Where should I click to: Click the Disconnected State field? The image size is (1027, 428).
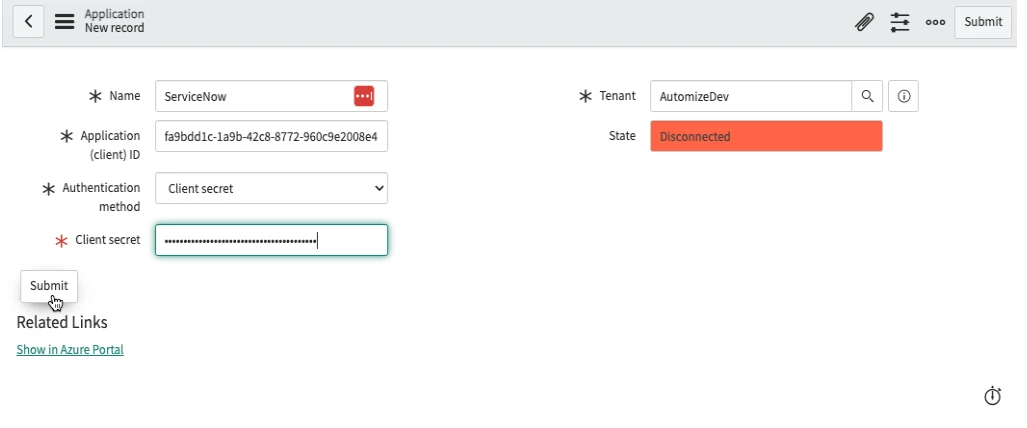point(766,136)
